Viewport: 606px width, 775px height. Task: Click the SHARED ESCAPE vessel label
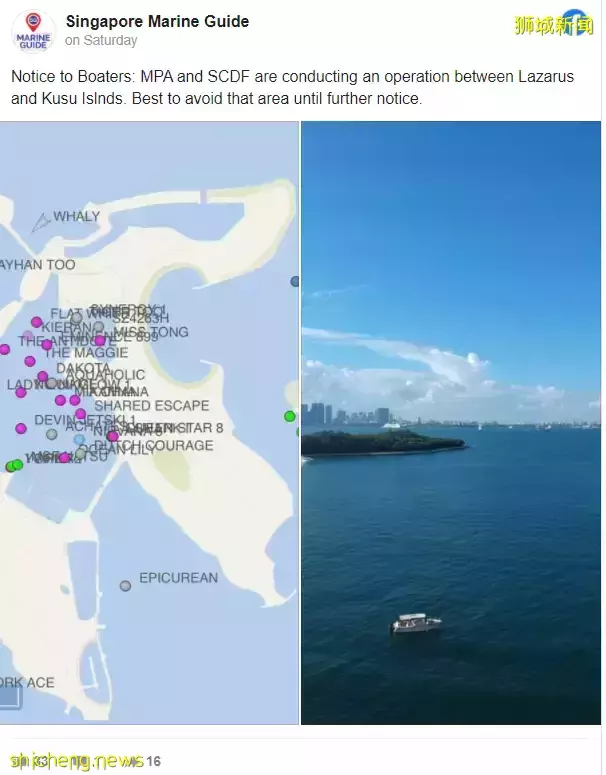(x=152, y=406)
